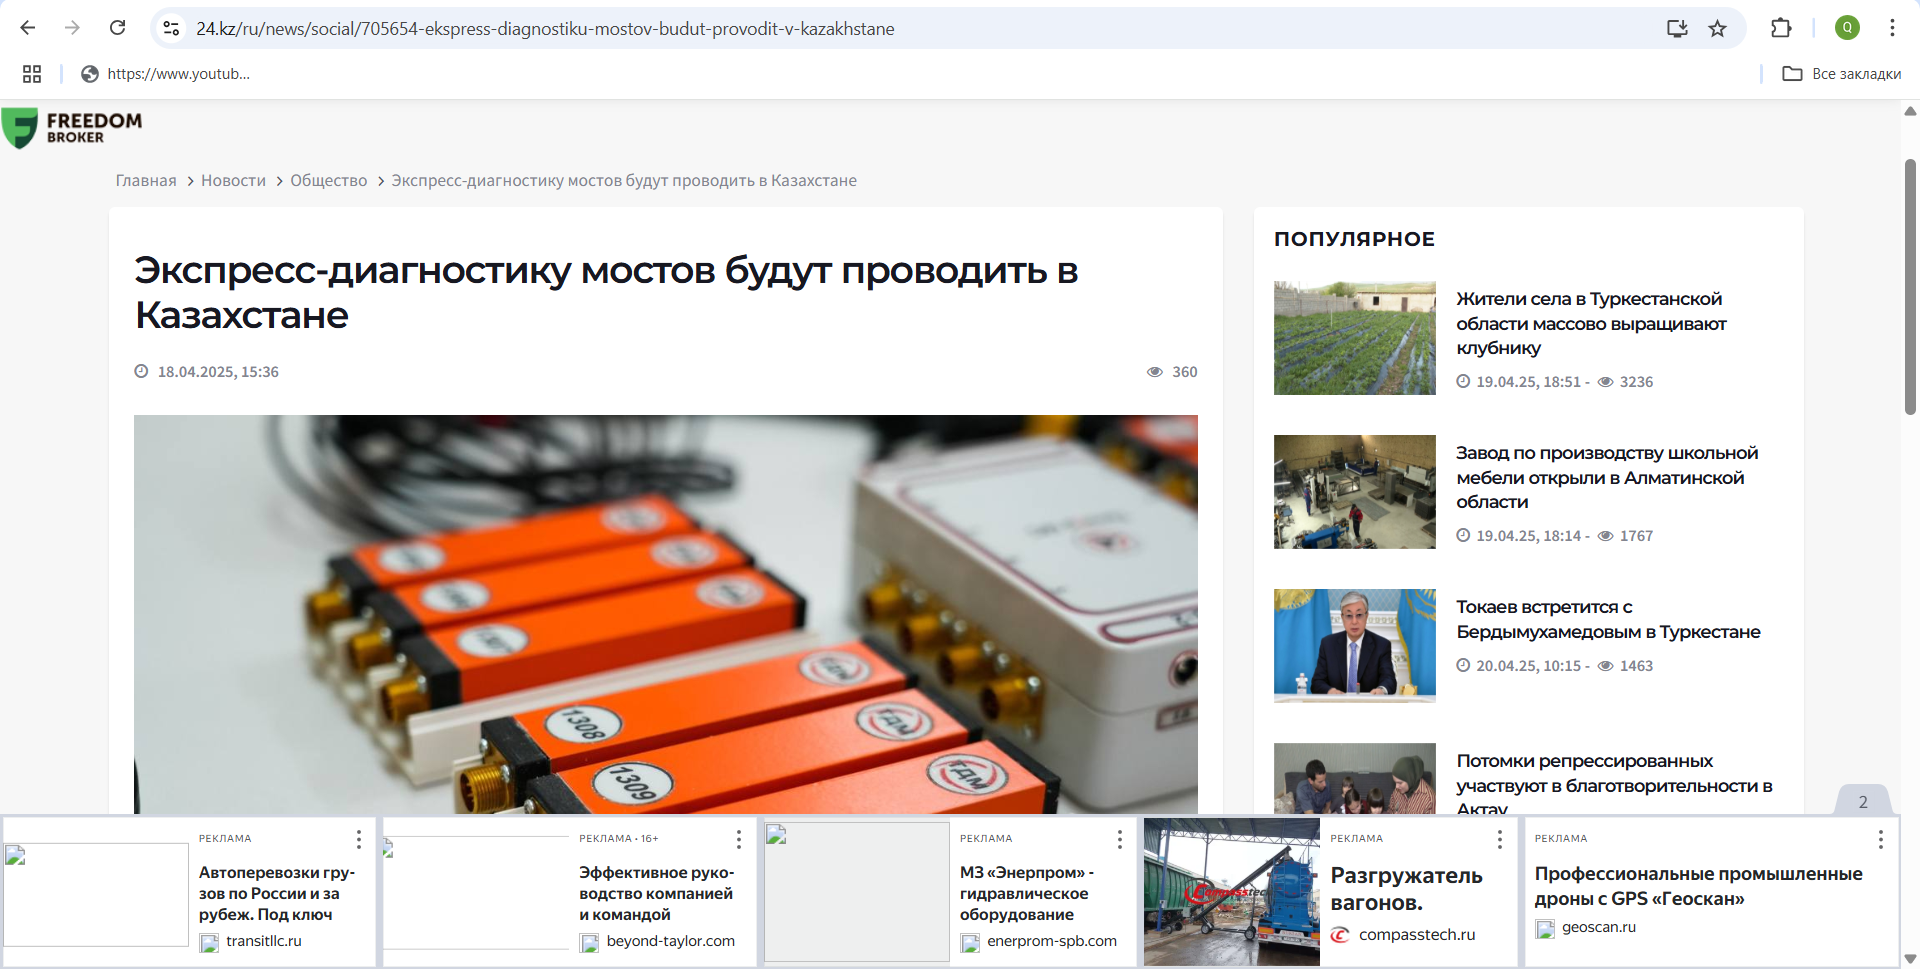Click the browser forward arrow
The width and height of the screenshot is (1920, 969).
[x=72, y=28]
